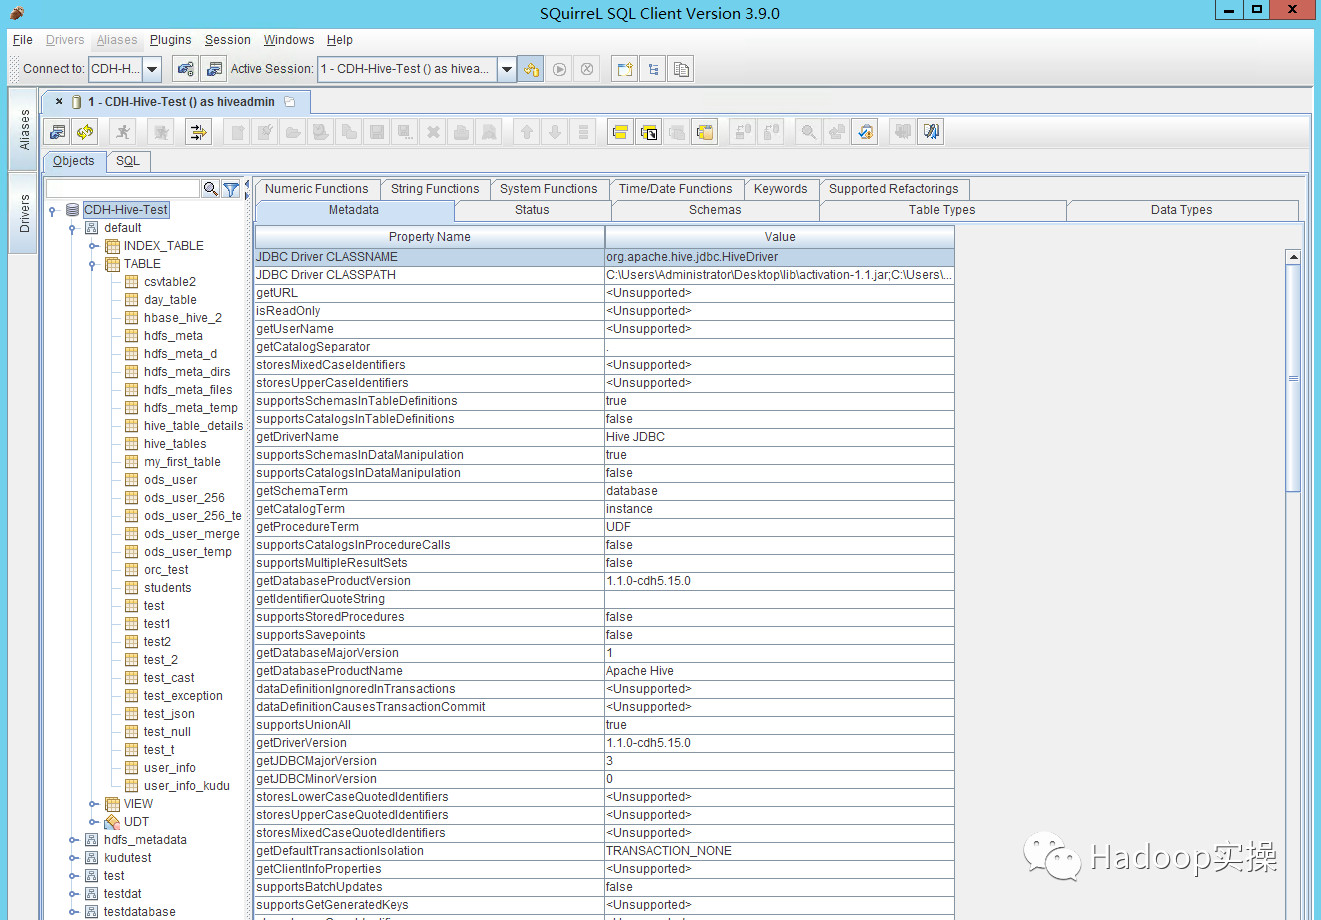Image resolution: width=1321 pixels, height=920 pixels.
Task: Expand the INDEX_TABLE node
Action: (x=93, y=246)
